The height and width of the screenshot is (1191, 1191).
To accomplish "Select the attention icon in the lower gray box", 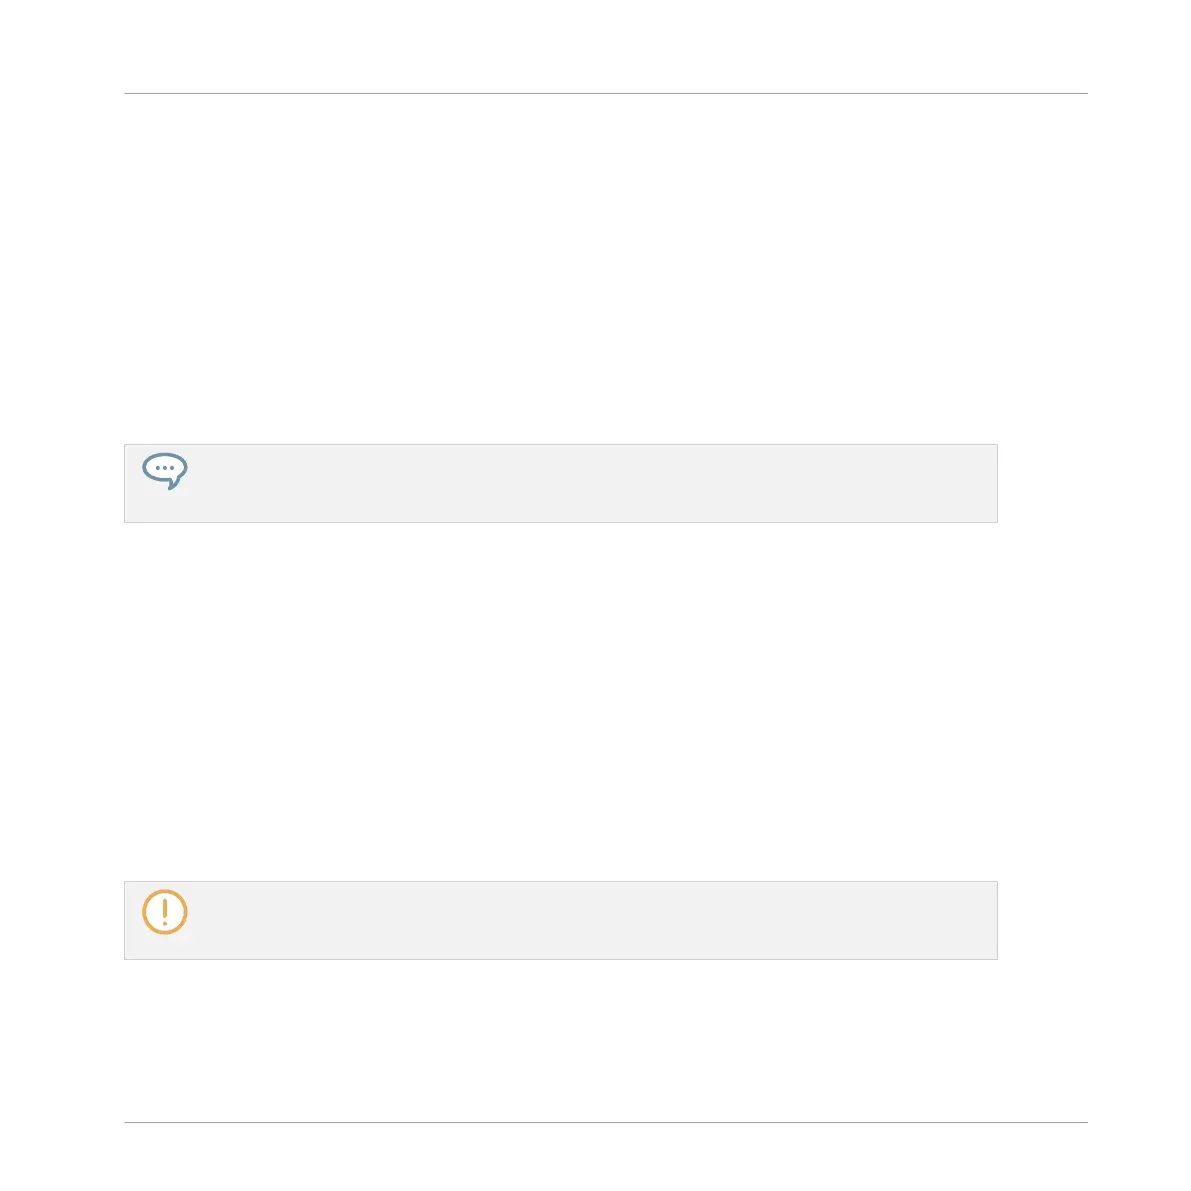I will [165, 911].
